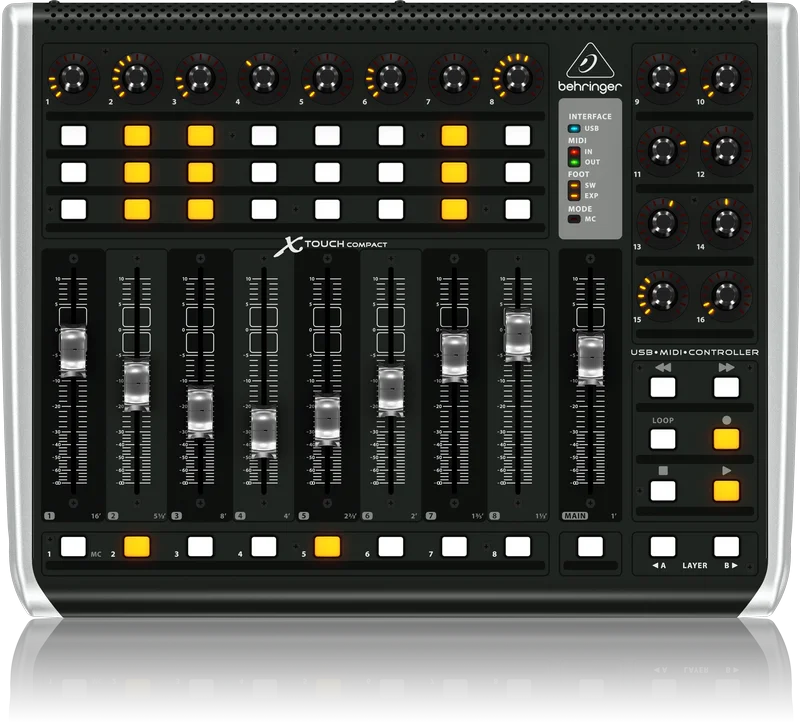Toggle second-row lit button under encoder 2
The image size is (800, 724).
click(x=137, y=172)
